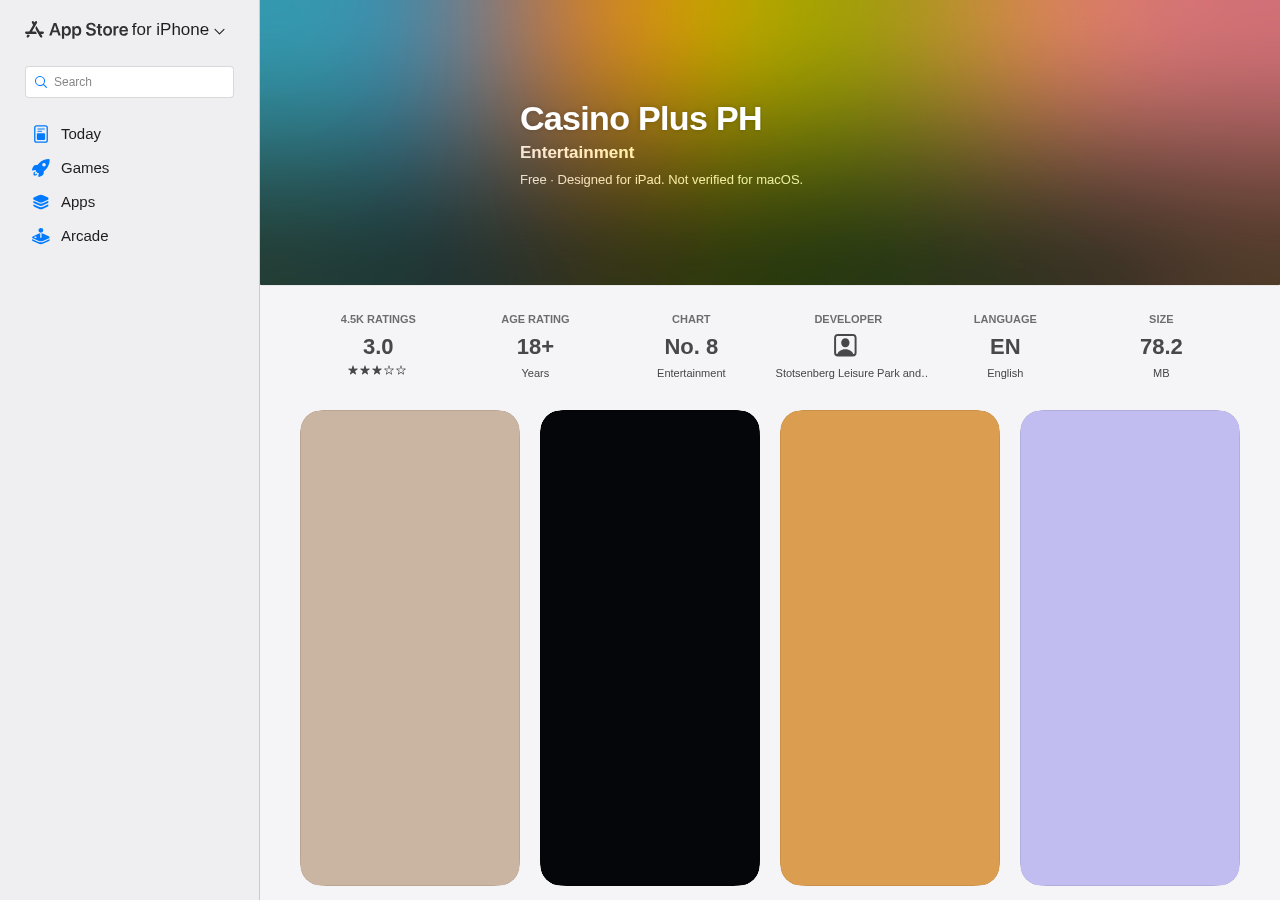
Task: Click the Years label under 18+
Action: coord(535,373)
